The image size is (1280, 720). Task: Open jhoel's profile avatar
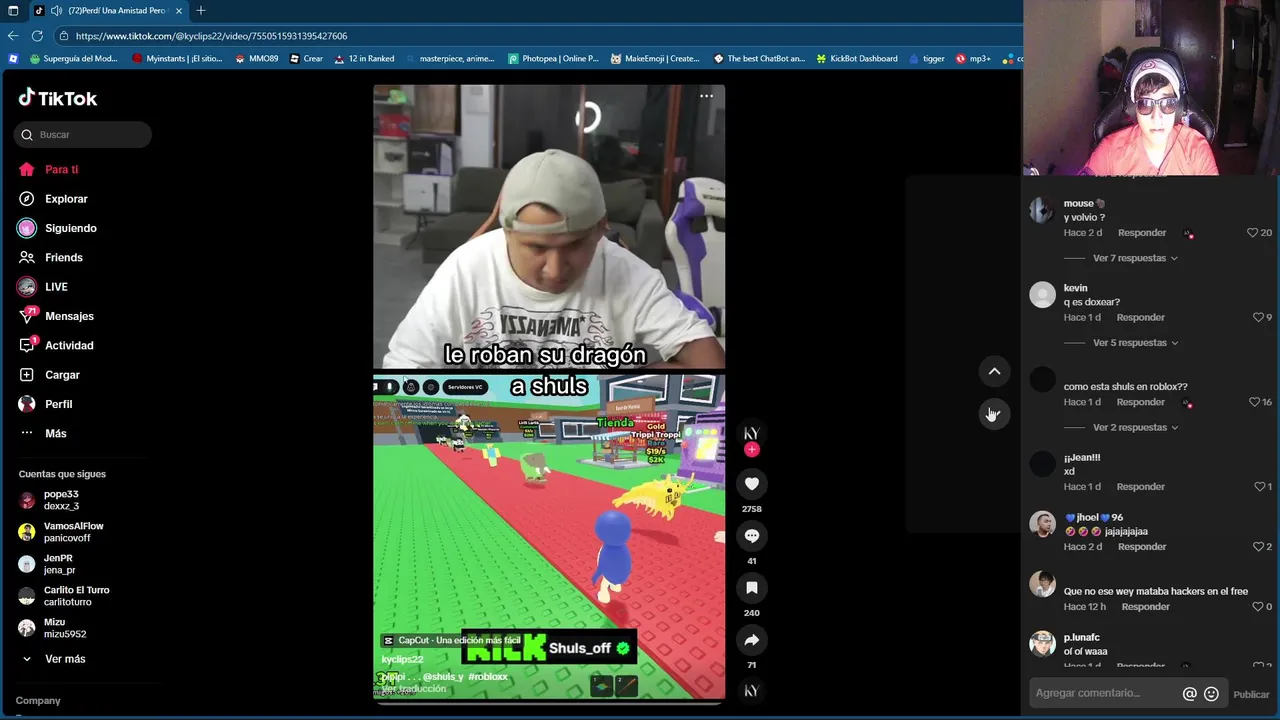point(1042,524)
